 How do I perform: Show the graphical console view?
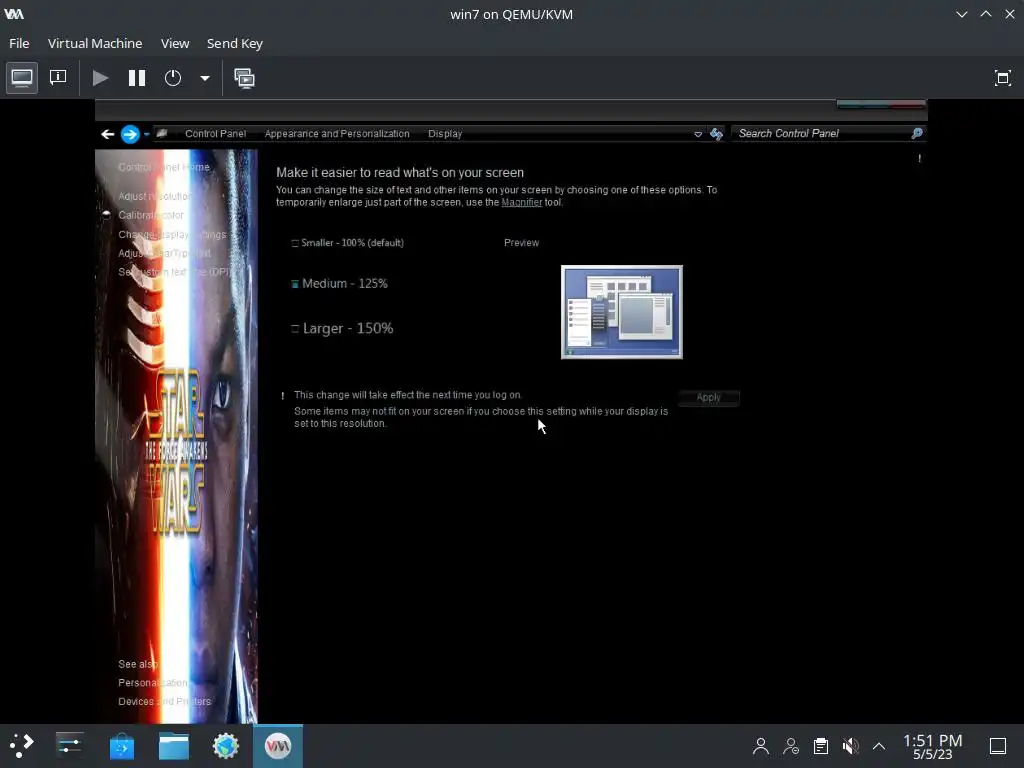22,78
